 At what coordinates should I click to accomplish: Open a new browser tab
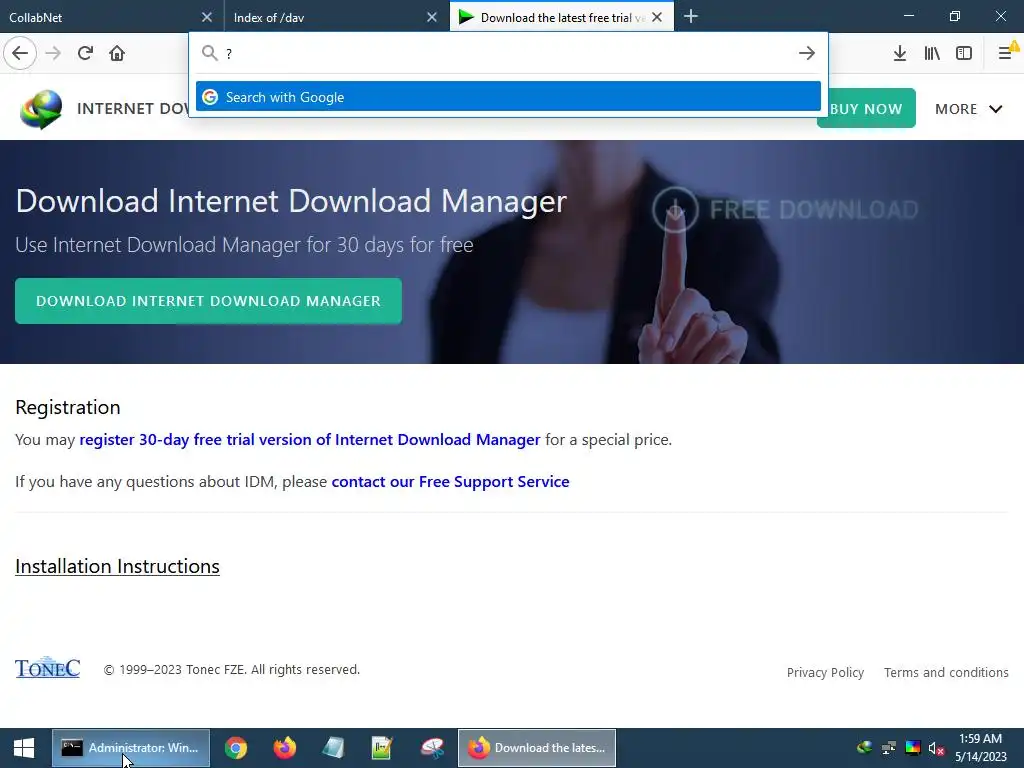[690, 16]
